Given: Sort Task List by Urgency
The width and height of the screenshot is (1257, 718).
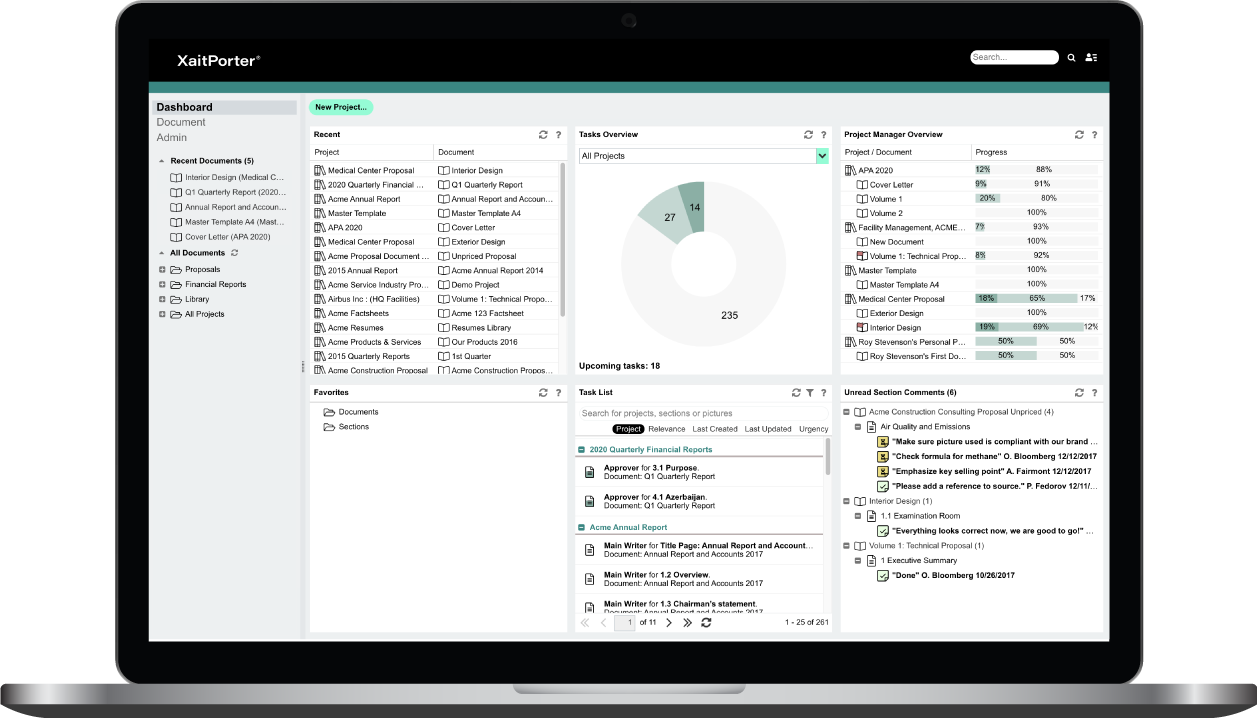Looking at the screenshot, I should [814, 429].
